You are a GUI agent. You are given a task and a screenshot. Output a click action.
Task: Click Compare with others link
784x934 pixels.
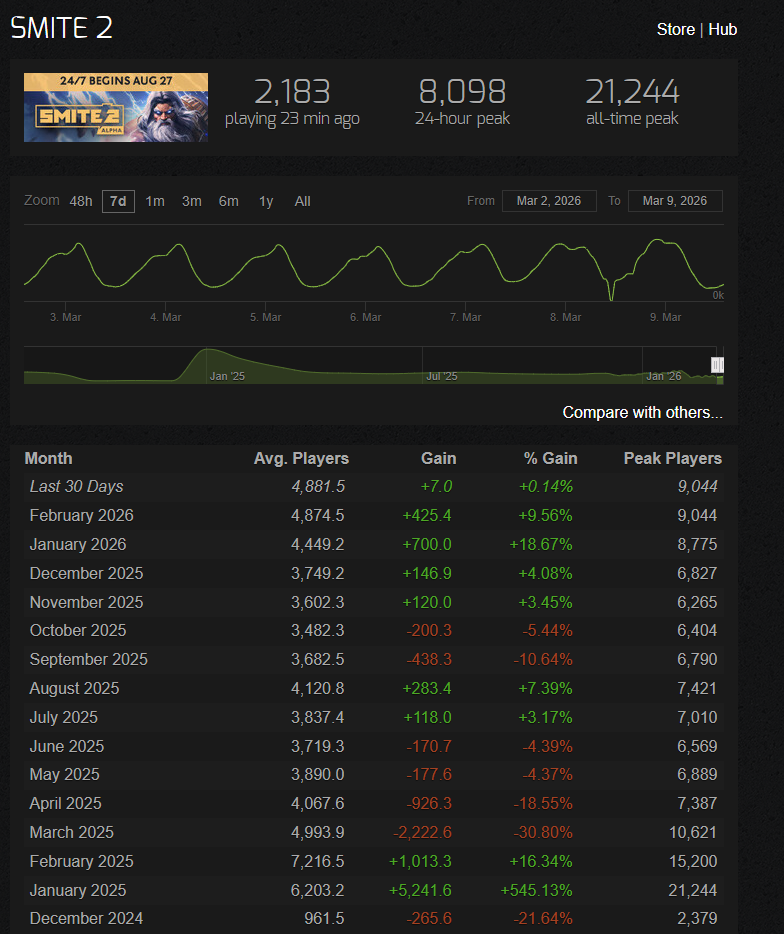coord(642,412)
